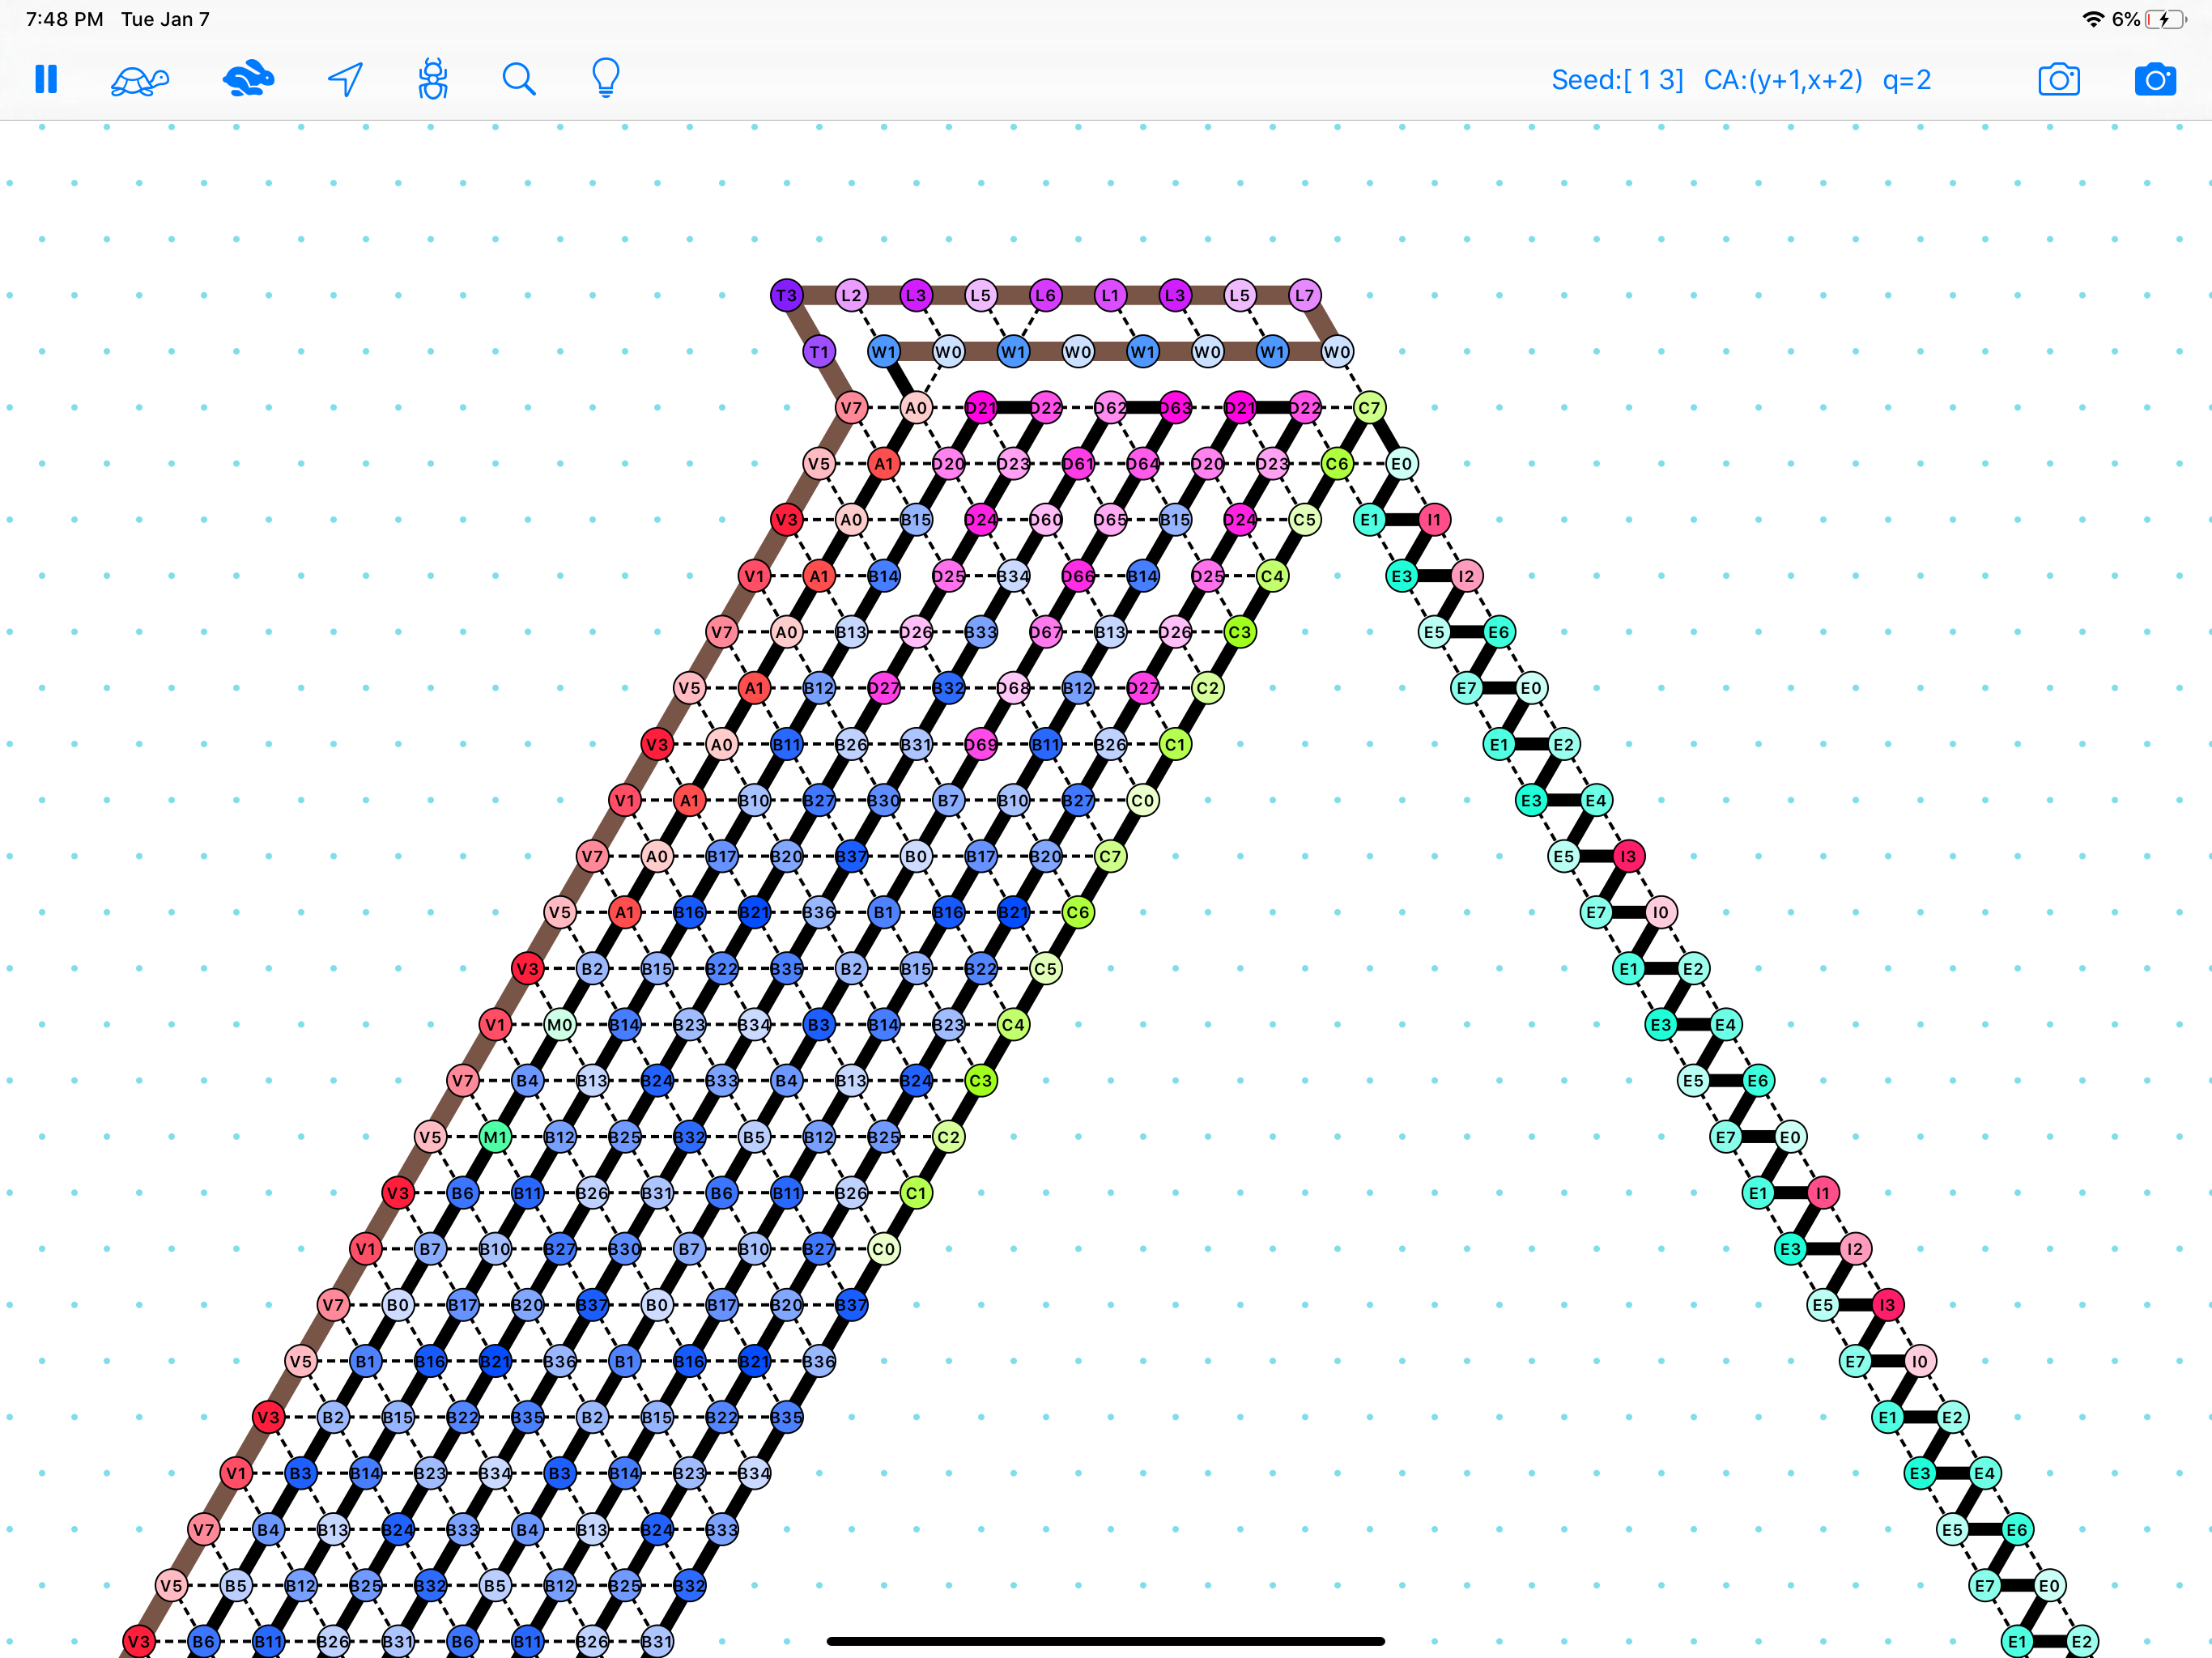Click the outlined camera snapshot icon

pyautogui.click(x=2060, y=79)
